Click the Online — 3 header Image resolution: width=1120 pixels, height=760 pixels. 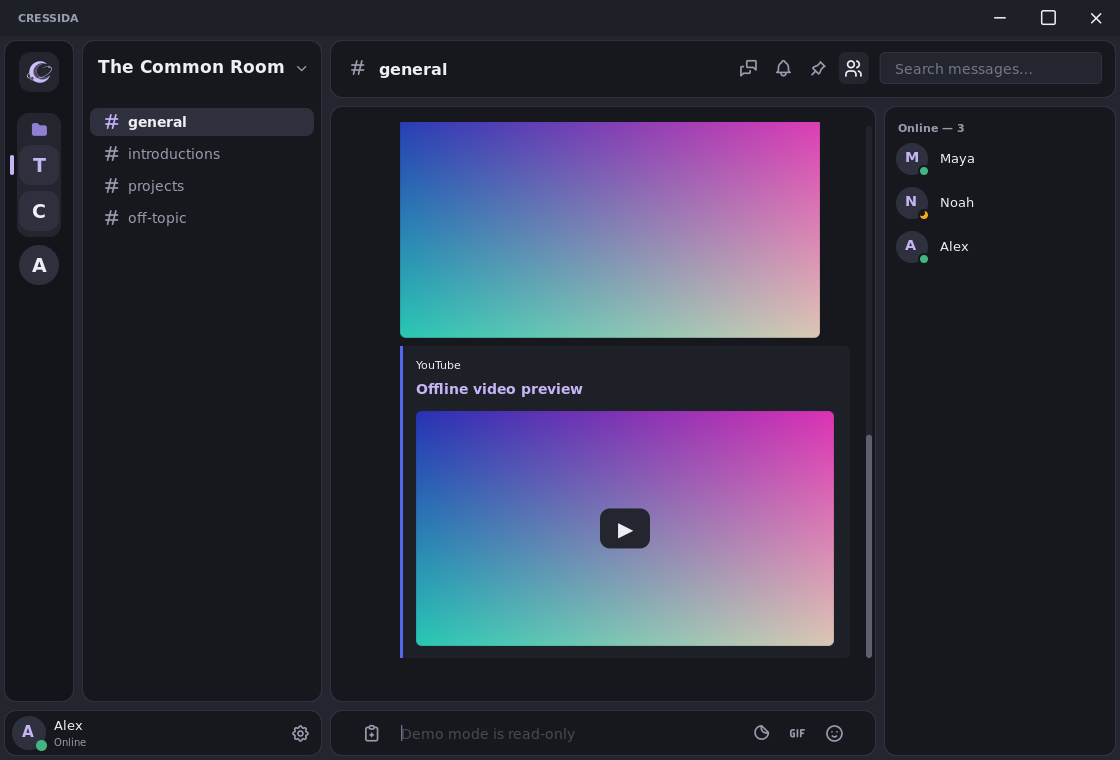point(931,128)
